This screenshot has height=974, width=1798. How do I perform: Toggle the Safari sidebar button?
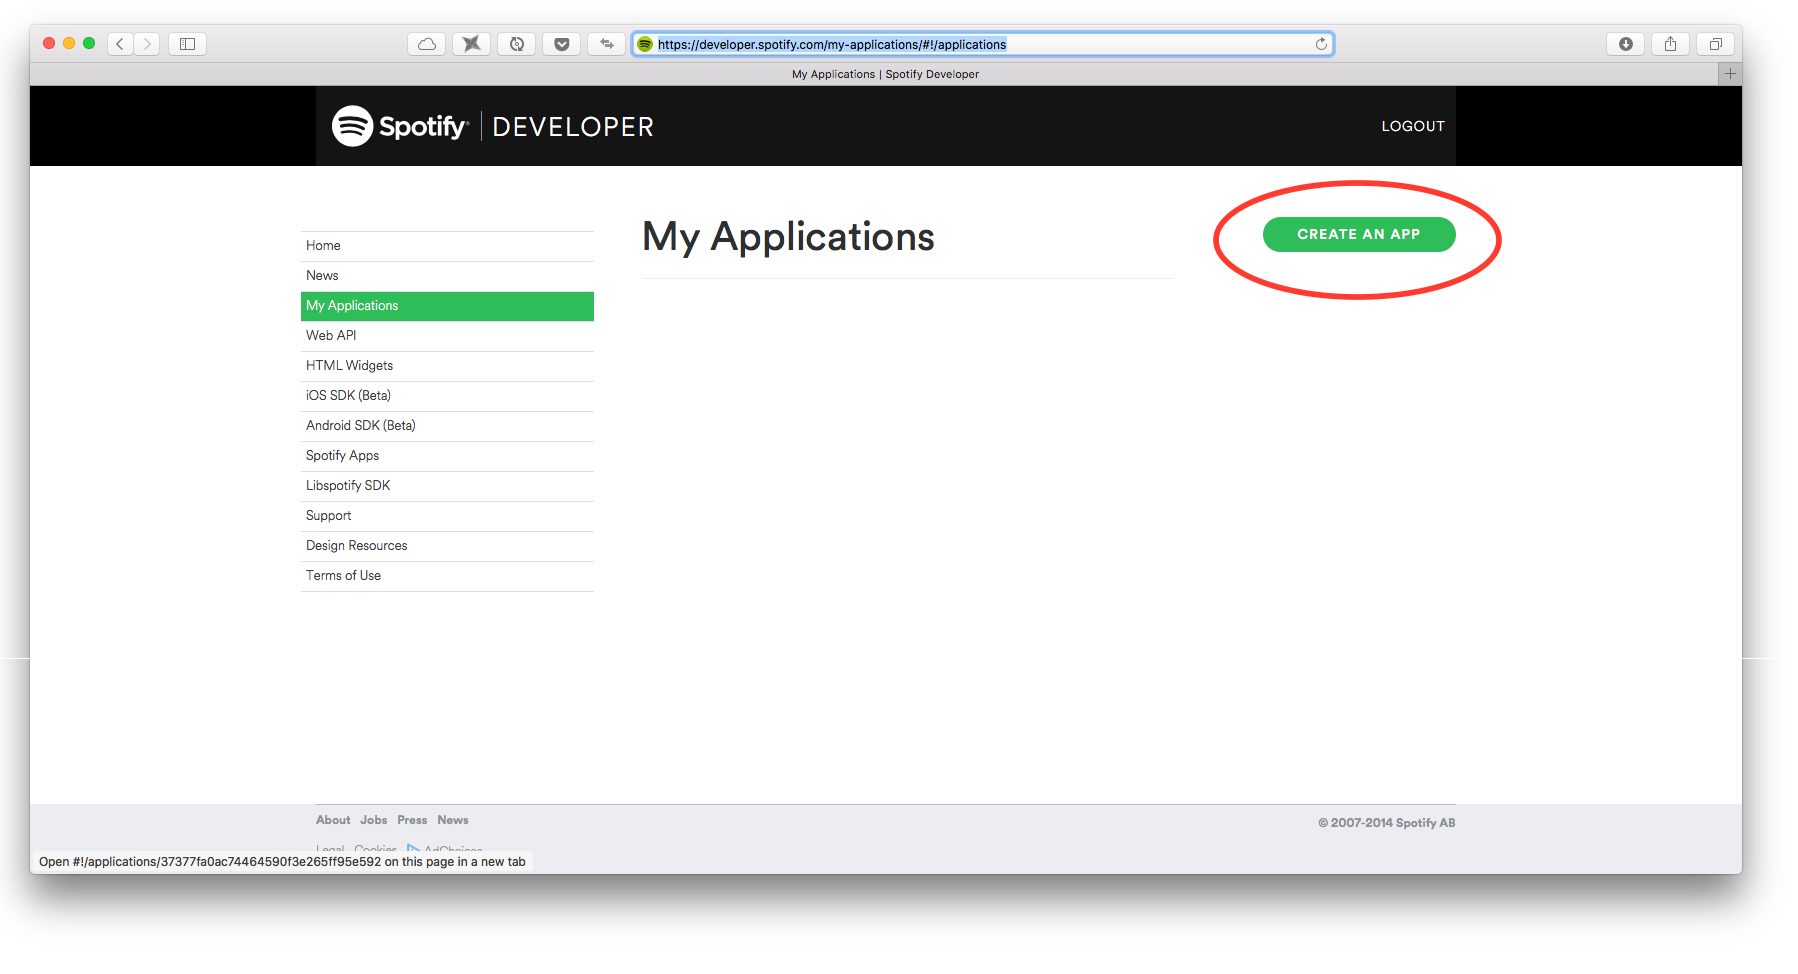point(187,44)
